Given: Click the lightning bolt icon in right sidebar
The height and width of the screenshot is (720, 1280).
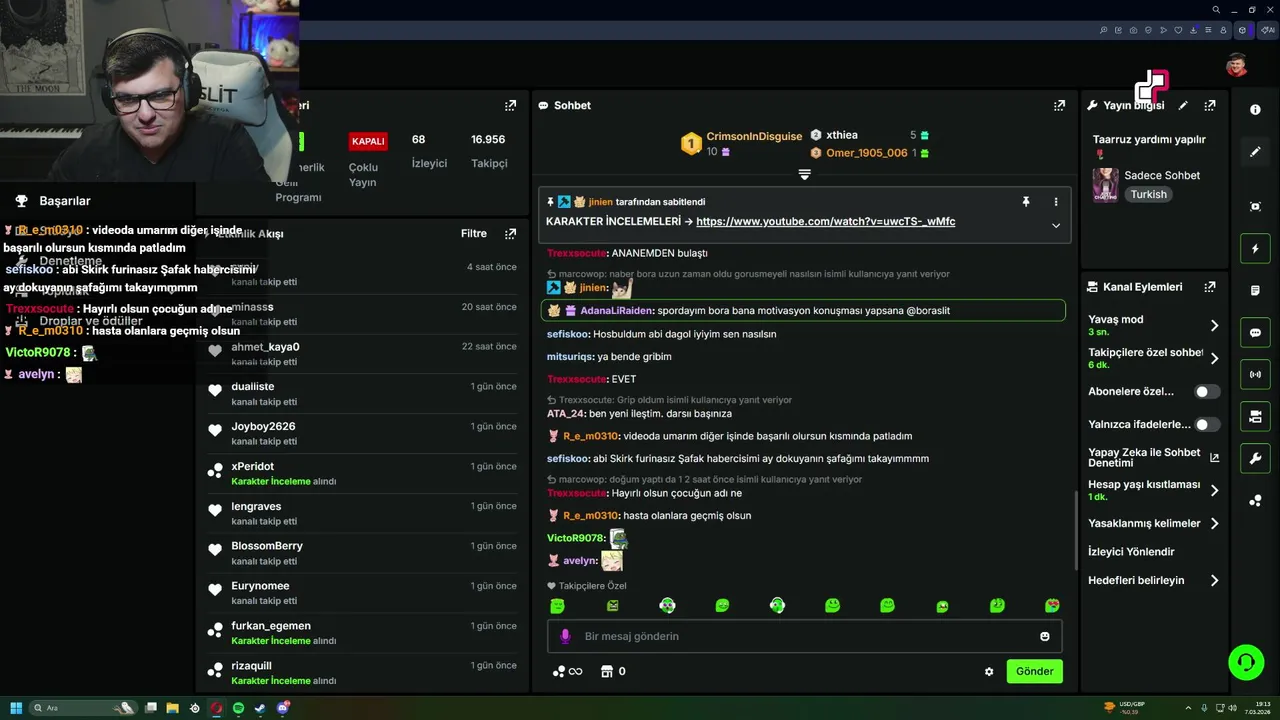Looking at the screenshot, I should 1255,249.
